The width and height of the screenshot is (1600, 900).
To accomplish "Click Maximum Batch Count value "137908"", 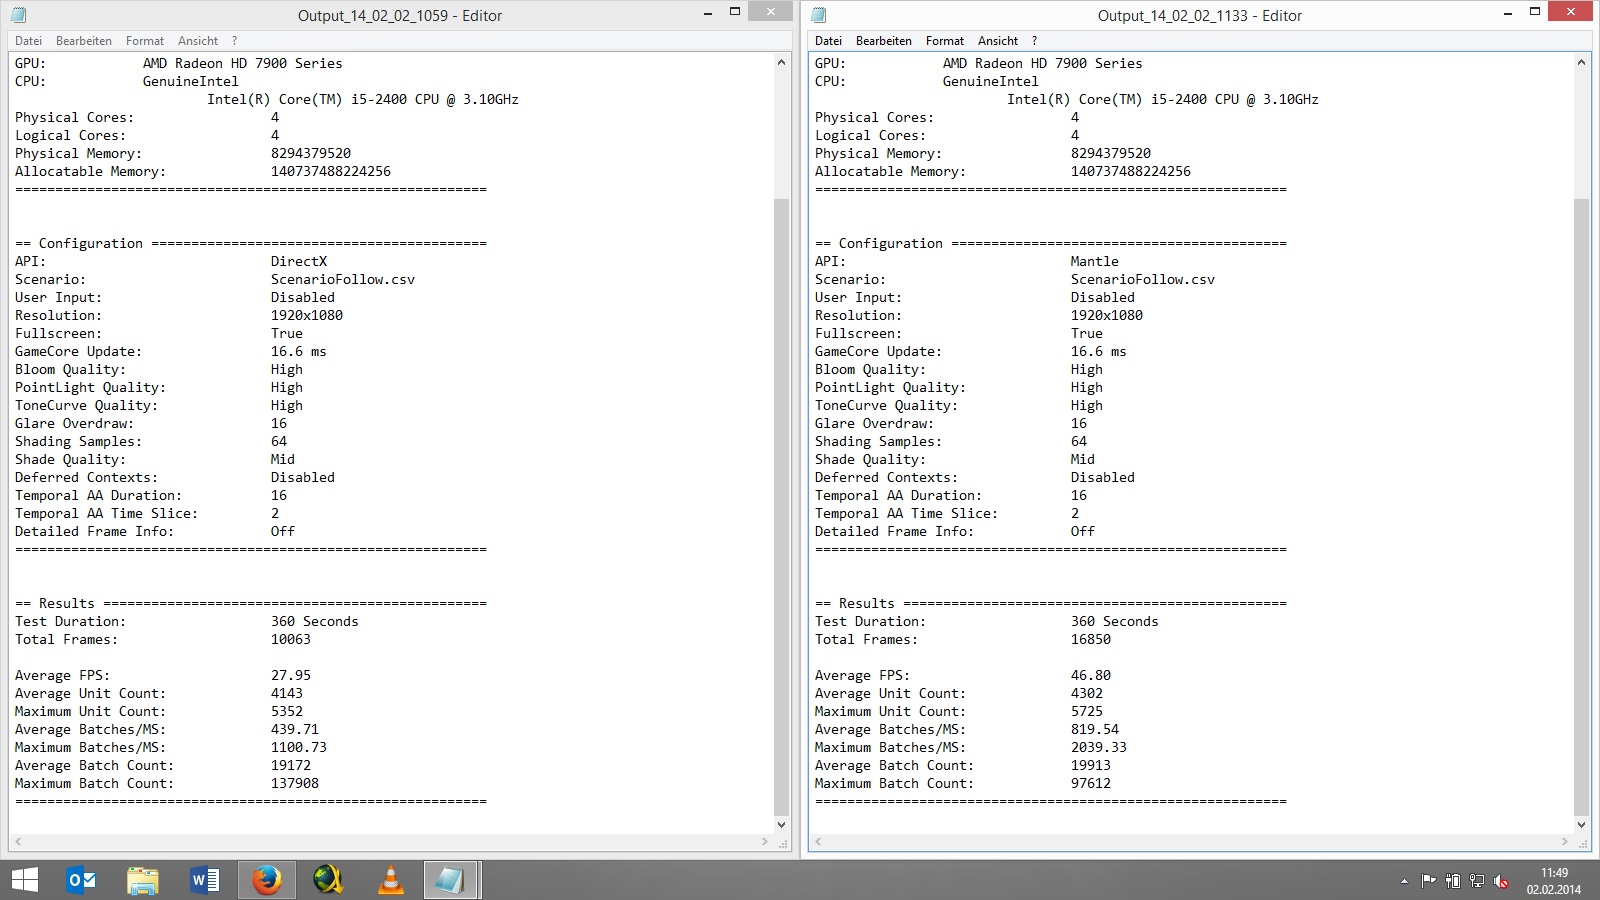I will click(295, 783).
